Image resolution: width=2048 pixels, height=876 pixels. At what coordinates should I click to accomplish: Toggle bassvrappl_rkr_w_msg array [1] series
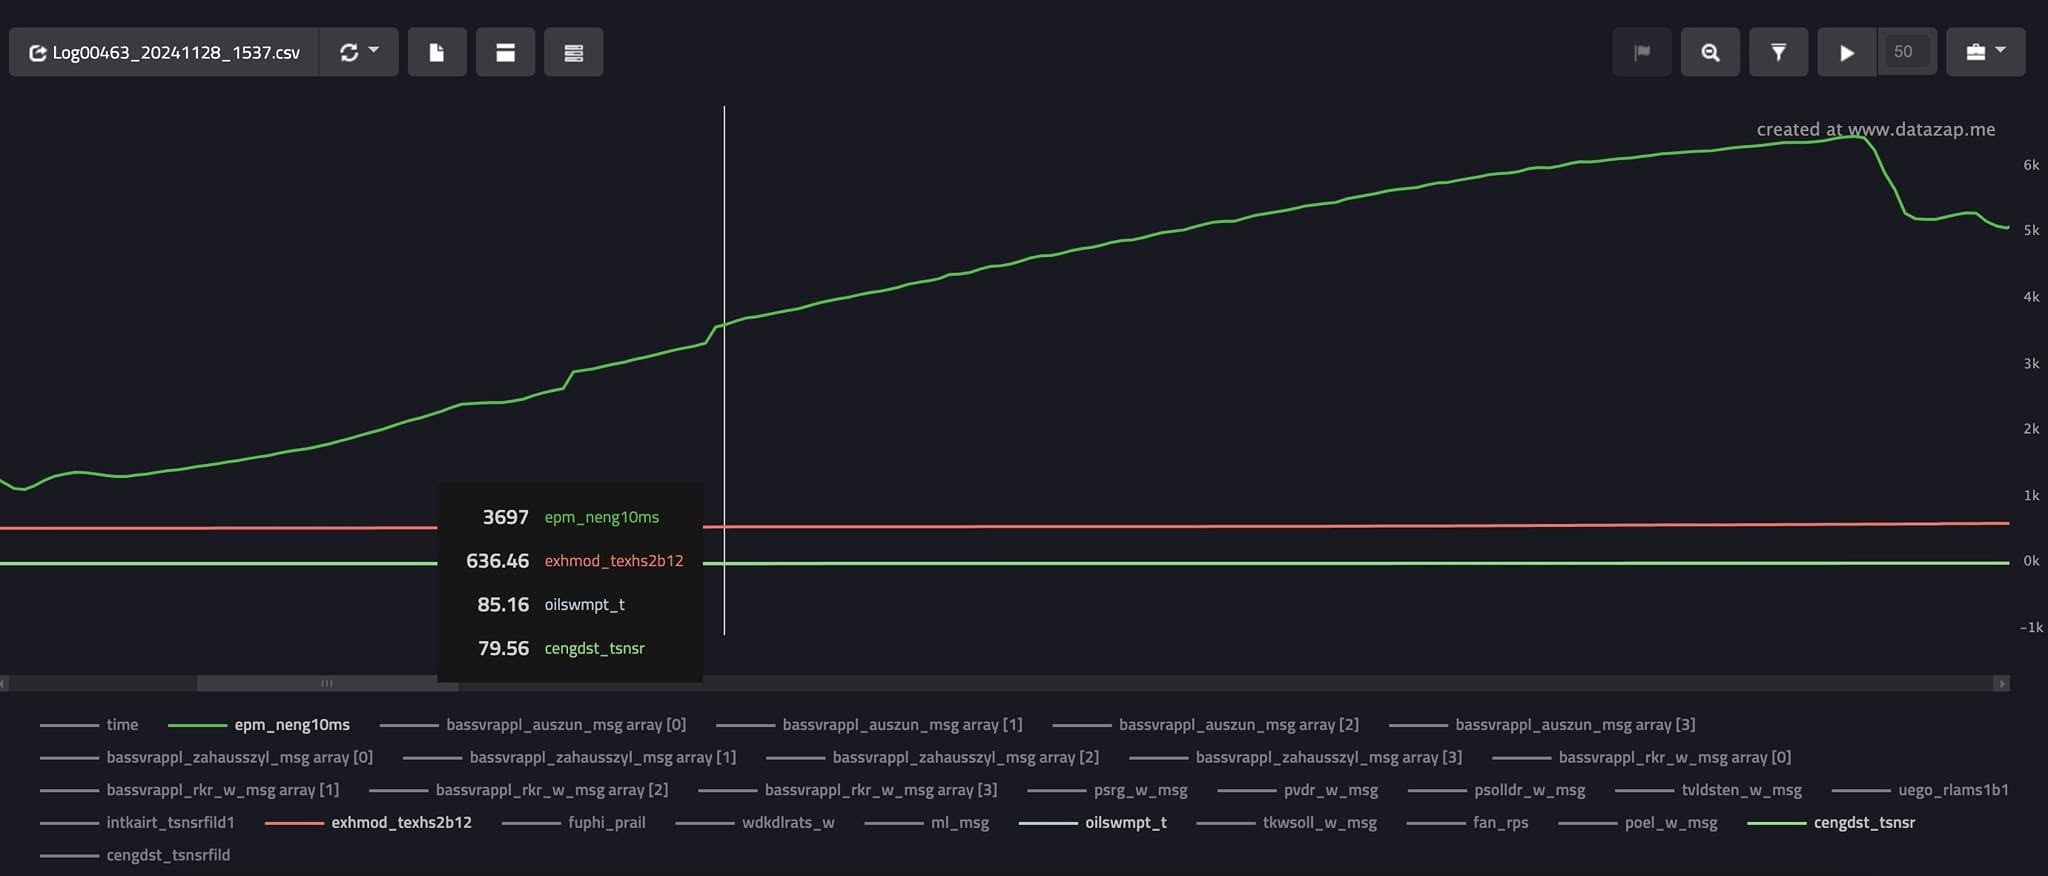tap(190, 790)
